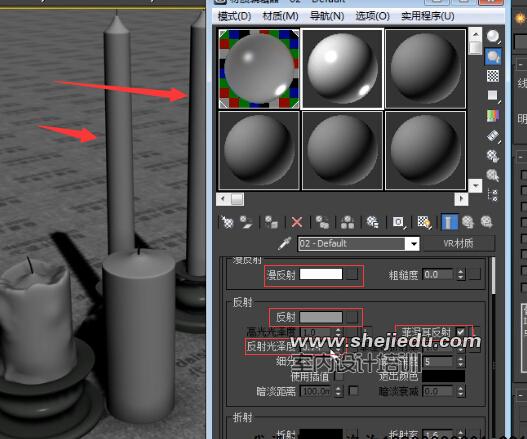Click the 暗淡衰减 spinner arrows
The image size is (527, 439).
click(x=460, y=391)
